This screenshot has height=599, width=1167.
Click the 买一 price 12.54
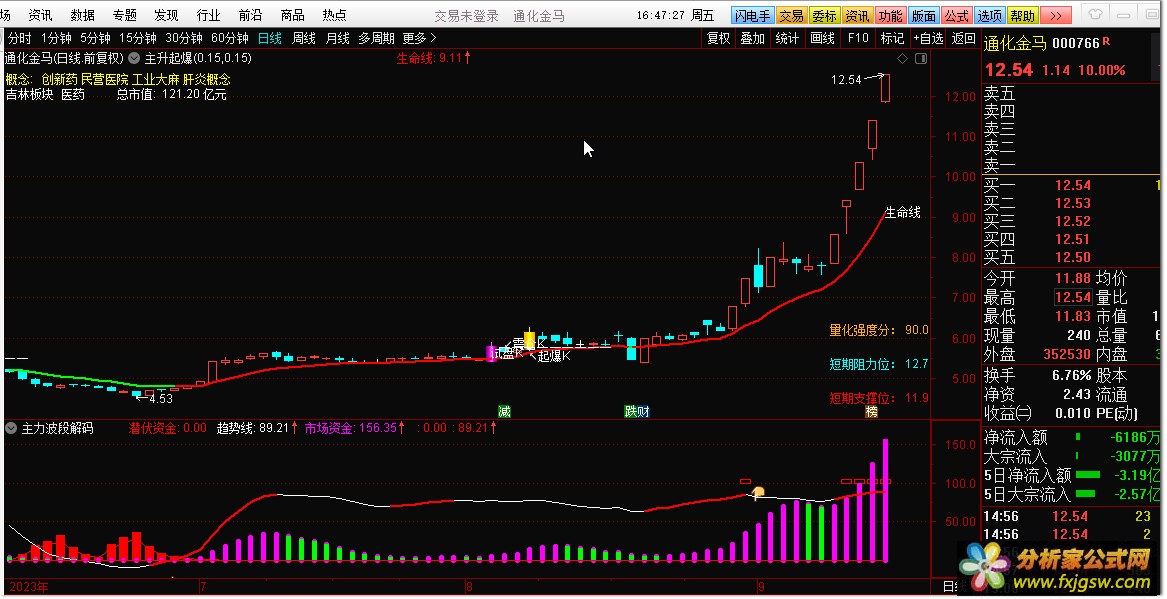1072,185
